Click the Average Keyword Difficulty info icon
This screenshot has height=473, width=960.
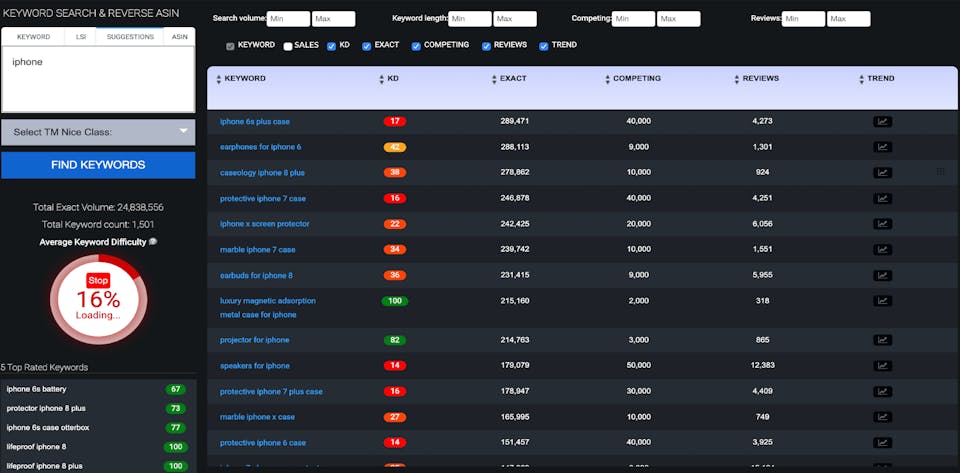[152, 242]
